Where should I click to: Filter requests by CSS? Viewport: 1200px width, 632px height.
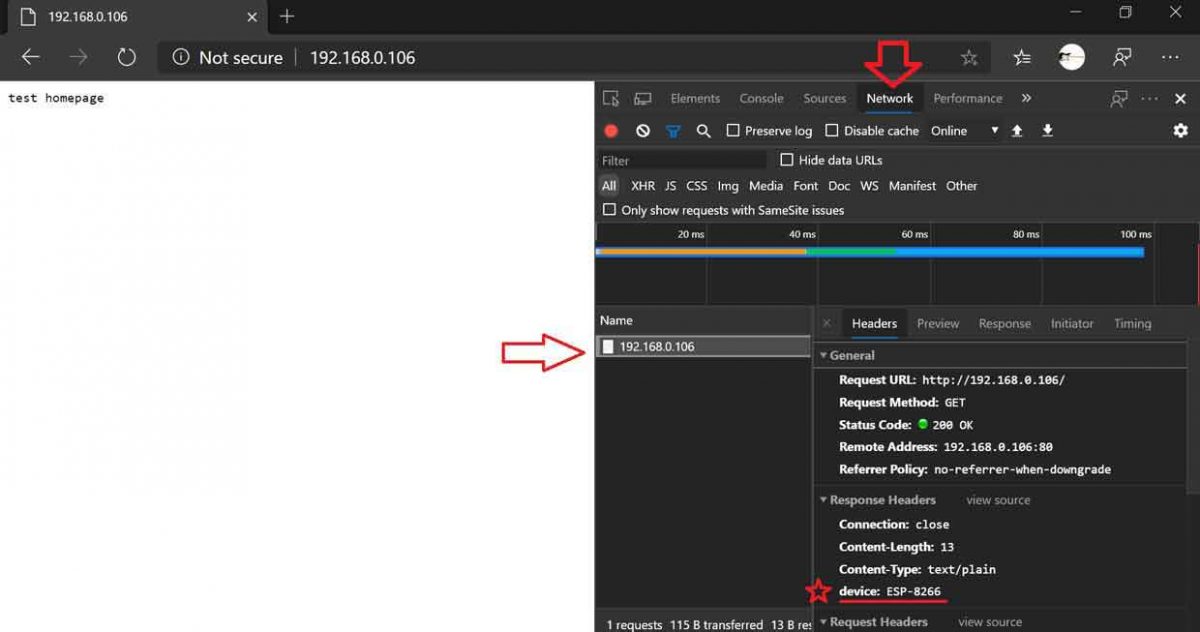click(697, 186)
